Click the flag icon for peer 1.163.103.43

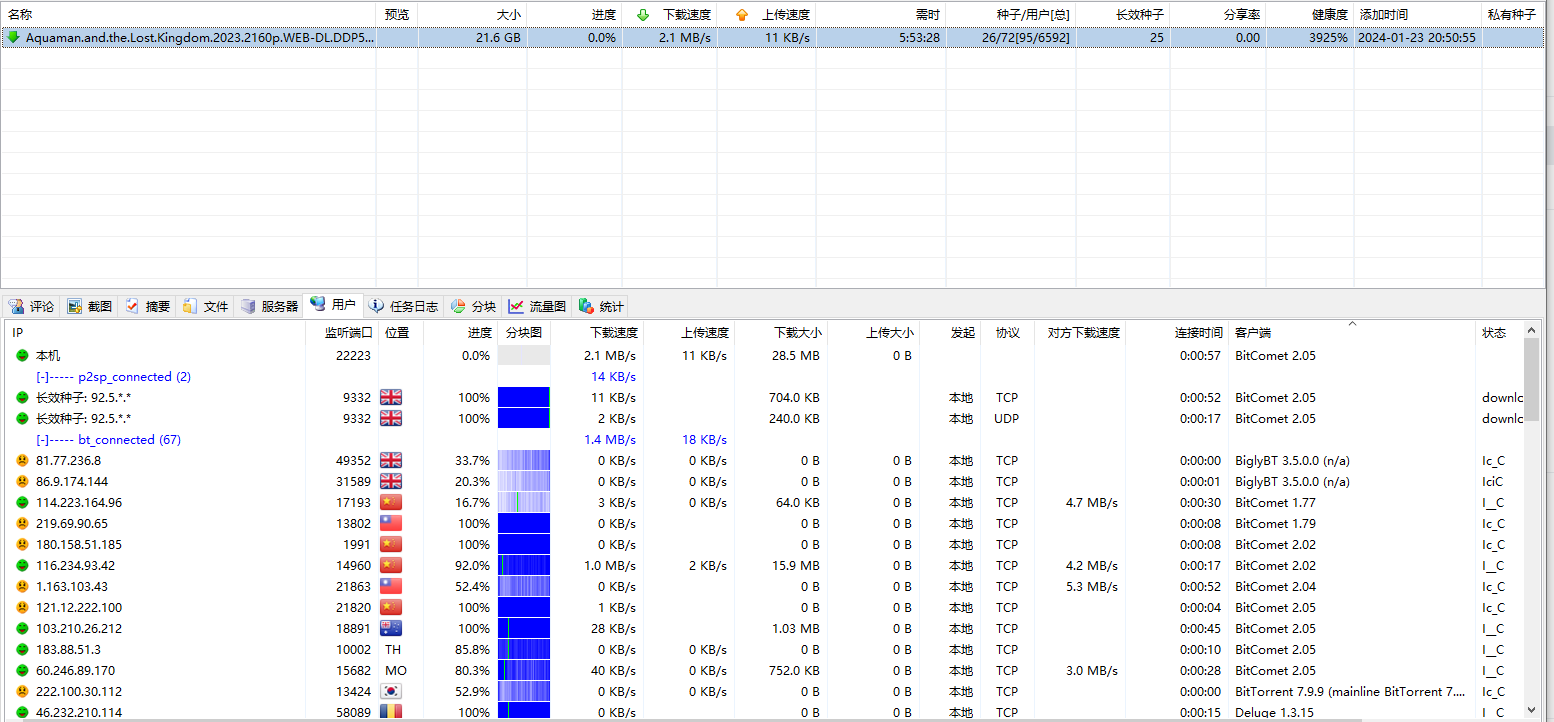point(391,587)
